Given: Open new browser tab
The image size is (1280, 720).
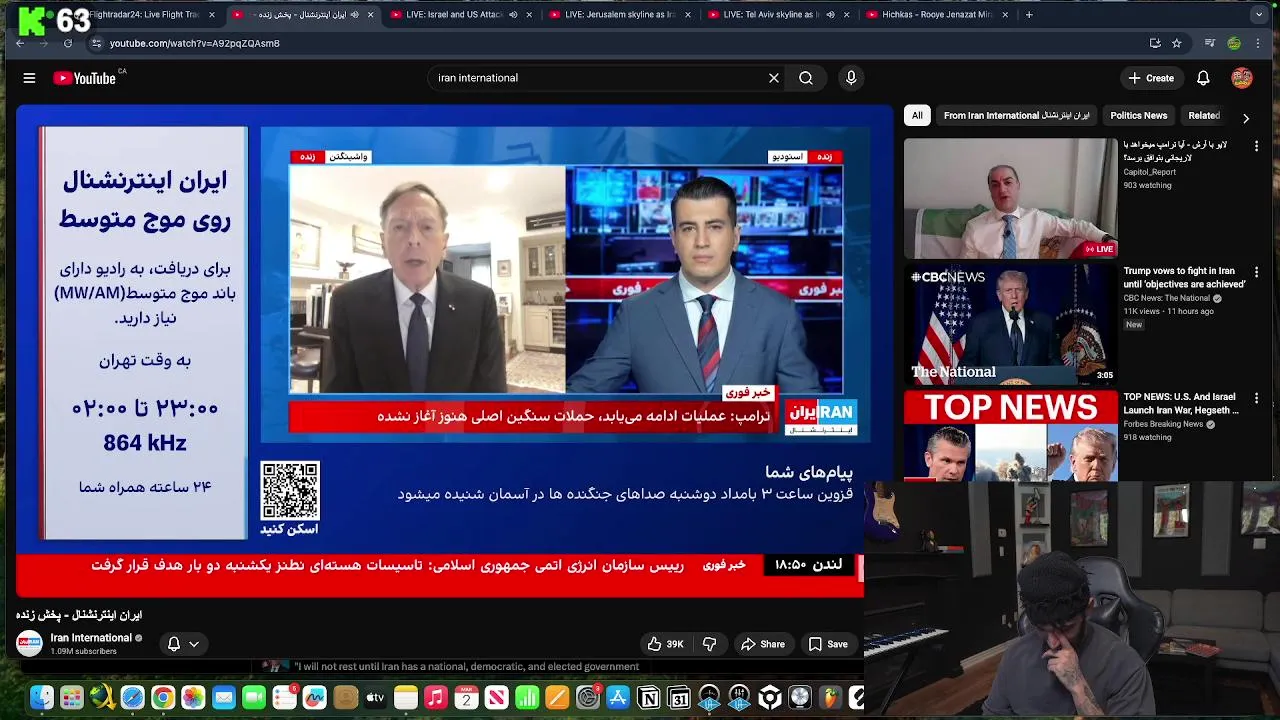Looking at the screenshot, I should click(1029, 15).
